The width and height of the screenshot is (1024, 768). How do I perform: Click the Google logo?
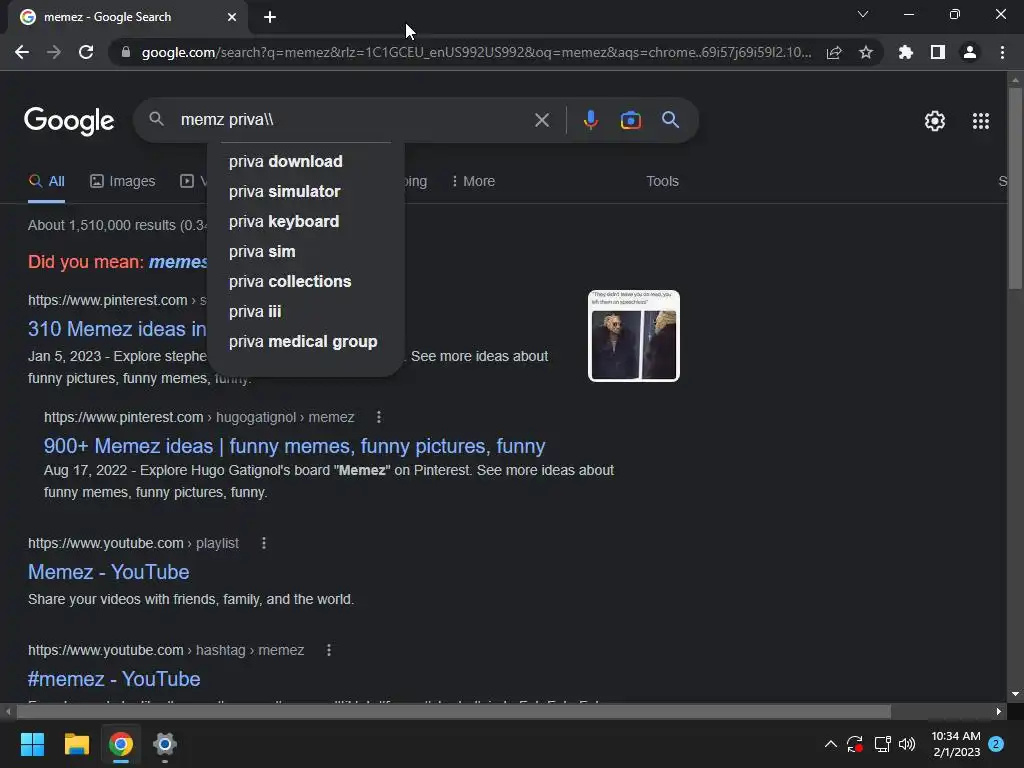coord(69,121)
